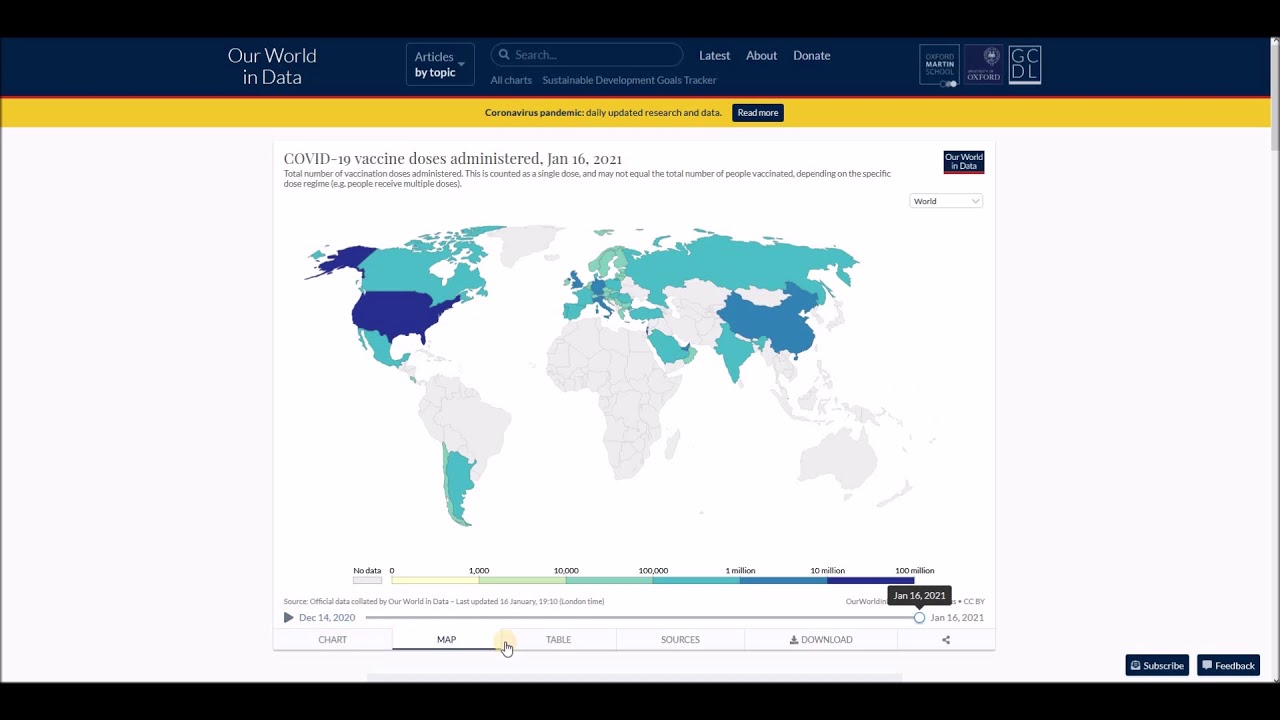The height and width of the screenshot is (720, 1280).
Task: Open the Oxford Martin School logo
Action: pyautogui.click(x=939, y=65)
